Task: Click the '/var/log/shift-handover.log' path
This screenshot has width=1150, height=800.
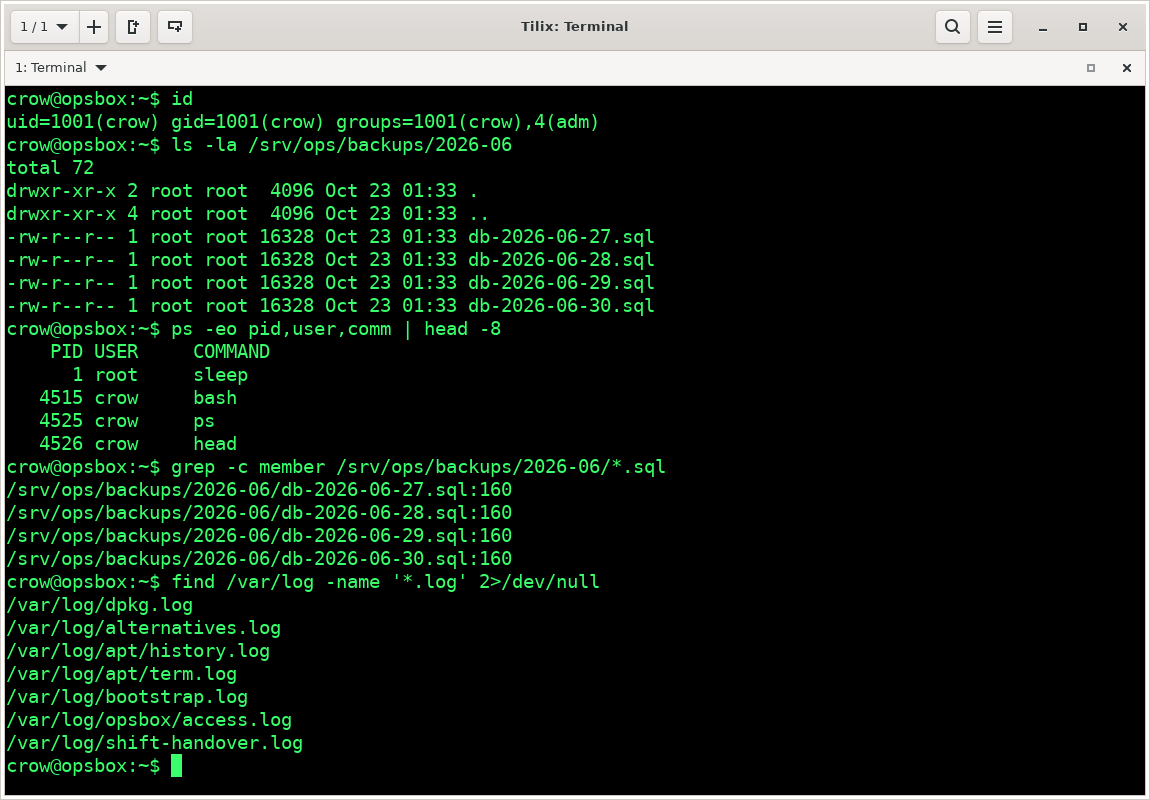Action: [x=155, y=744]
